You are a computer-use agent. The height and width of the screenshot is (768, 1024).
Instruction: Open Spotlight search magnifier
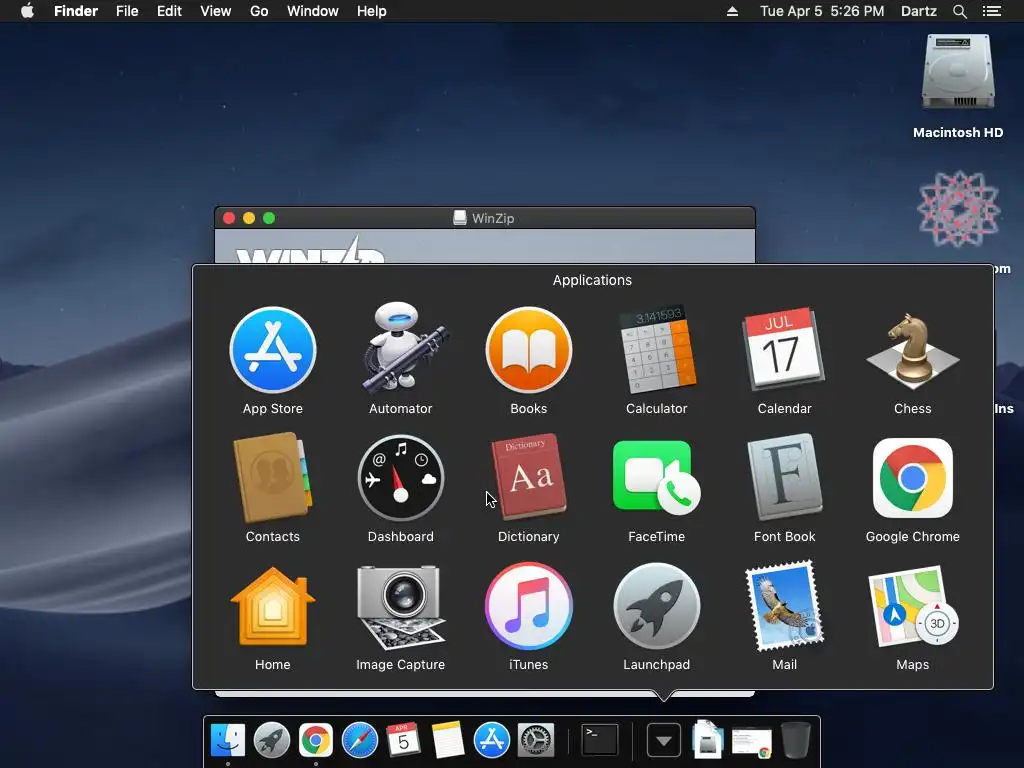pyautogui.click(x=959, y=11)
